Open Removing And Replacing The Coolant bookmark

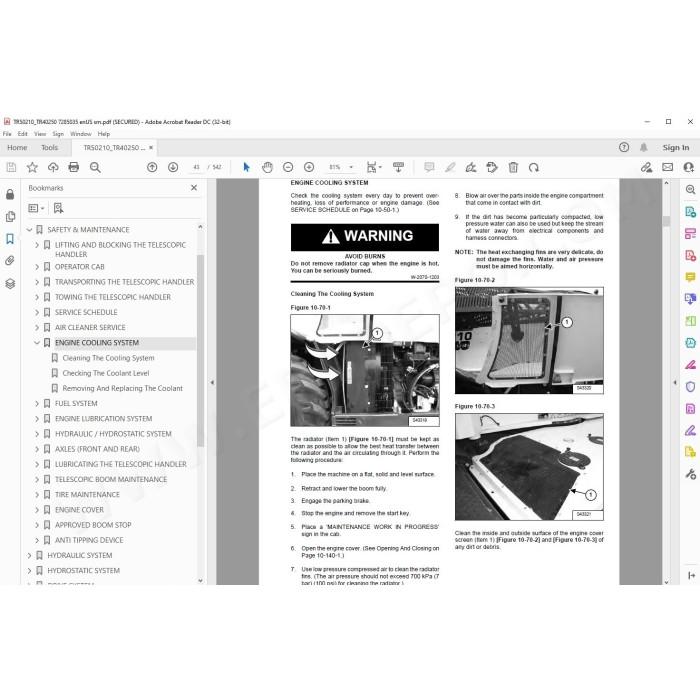(122, 388)
